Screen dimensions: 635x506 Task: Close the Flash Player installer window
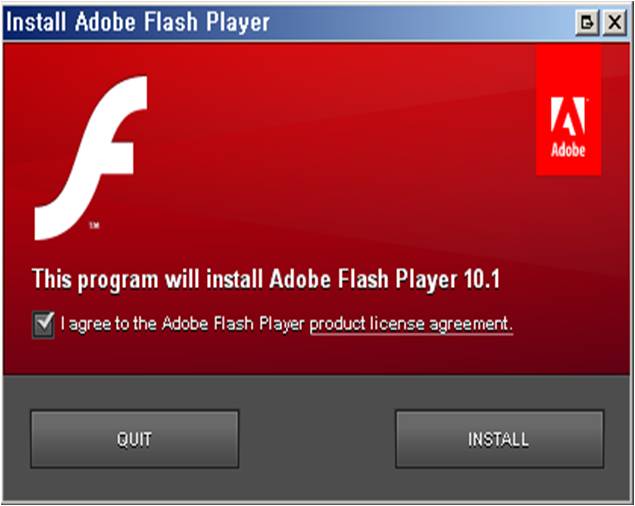(615, 22)
